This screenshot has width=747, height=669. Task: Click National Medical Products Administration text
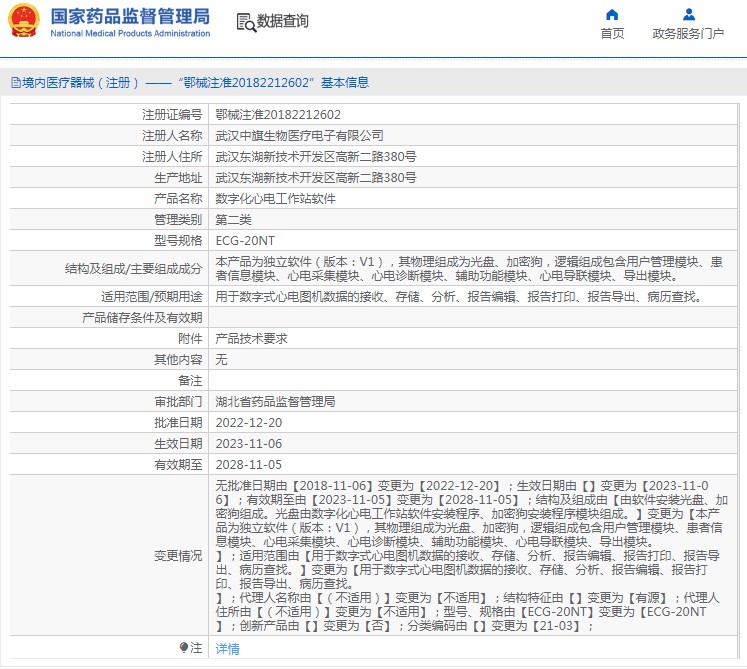130,33
